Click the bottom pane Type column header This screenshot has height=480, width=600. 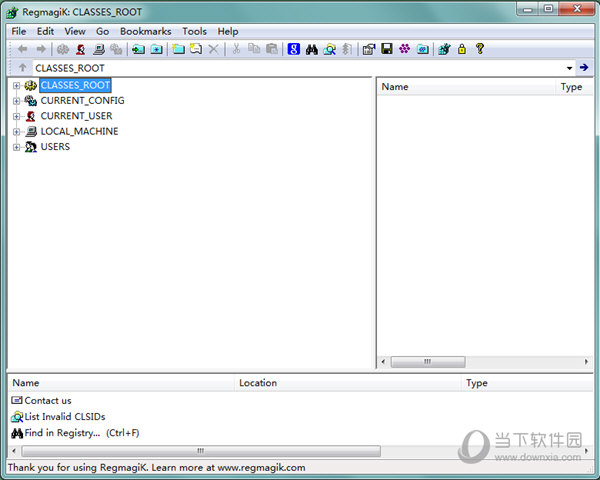point(527,383)
